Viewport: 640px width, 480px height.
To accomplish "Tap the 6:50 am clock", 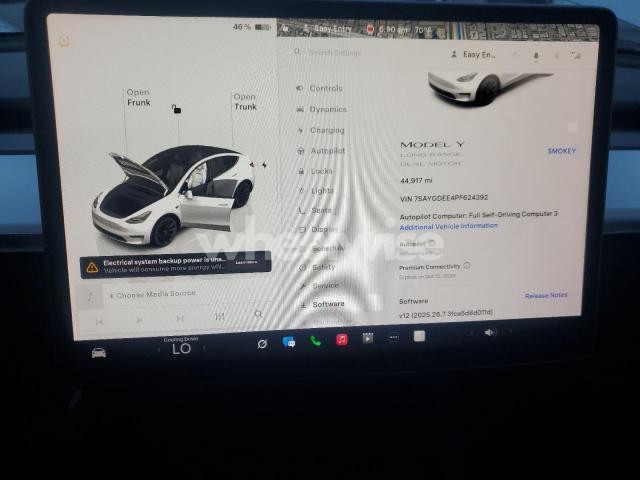I will (x=393, y=29).
